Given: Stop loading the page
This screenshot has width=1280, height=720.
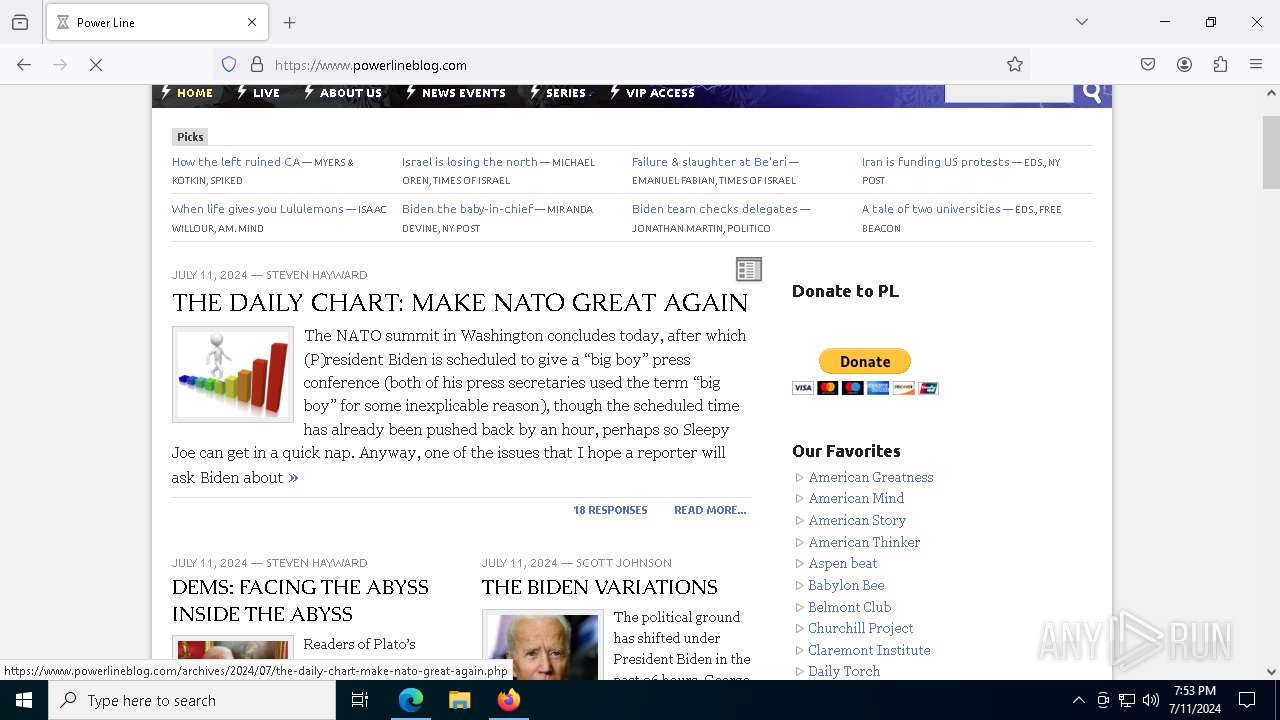Looking at the screenshot, I should 96,65.
